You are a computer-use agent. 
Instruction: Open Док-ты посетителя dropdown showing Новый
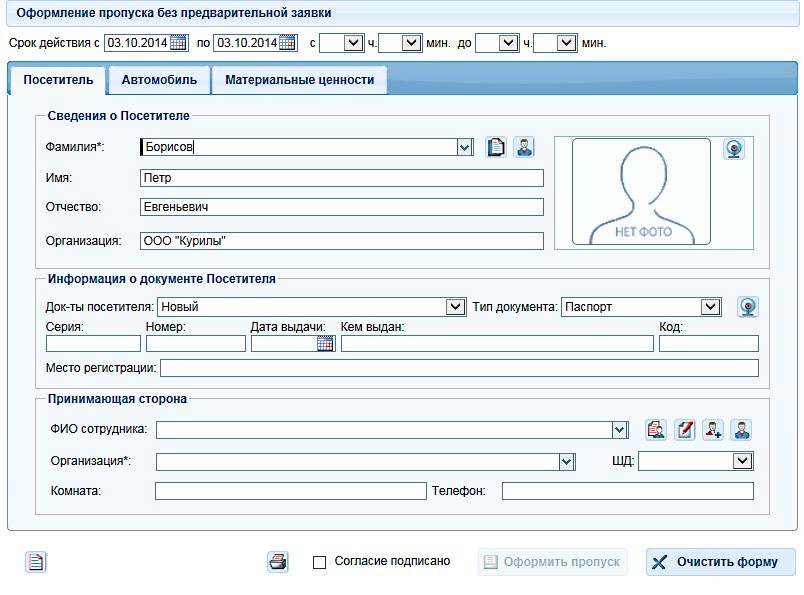(455, 307)
